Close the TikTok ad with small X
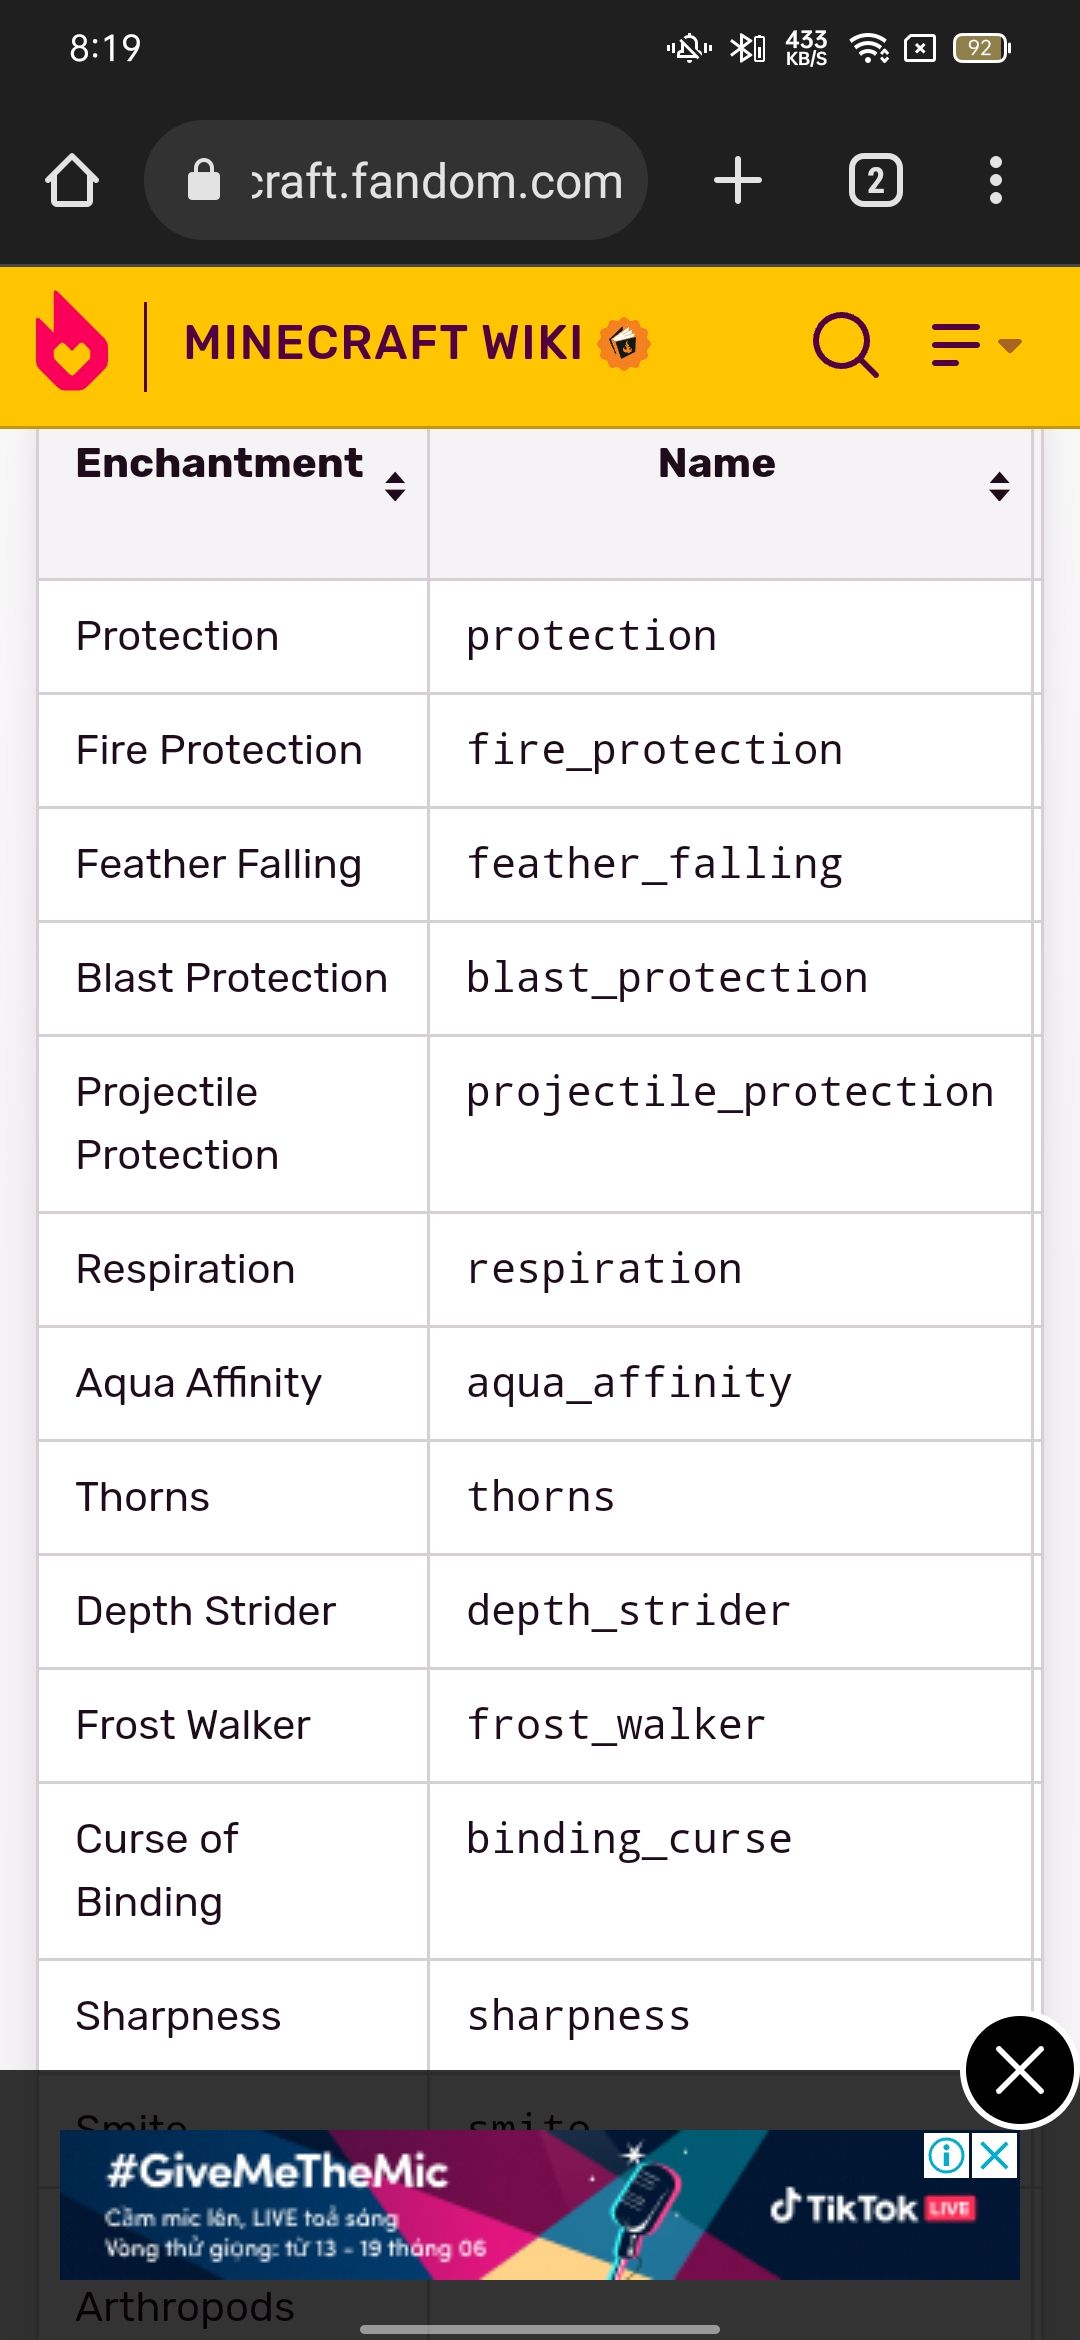 coord(996,2155)
